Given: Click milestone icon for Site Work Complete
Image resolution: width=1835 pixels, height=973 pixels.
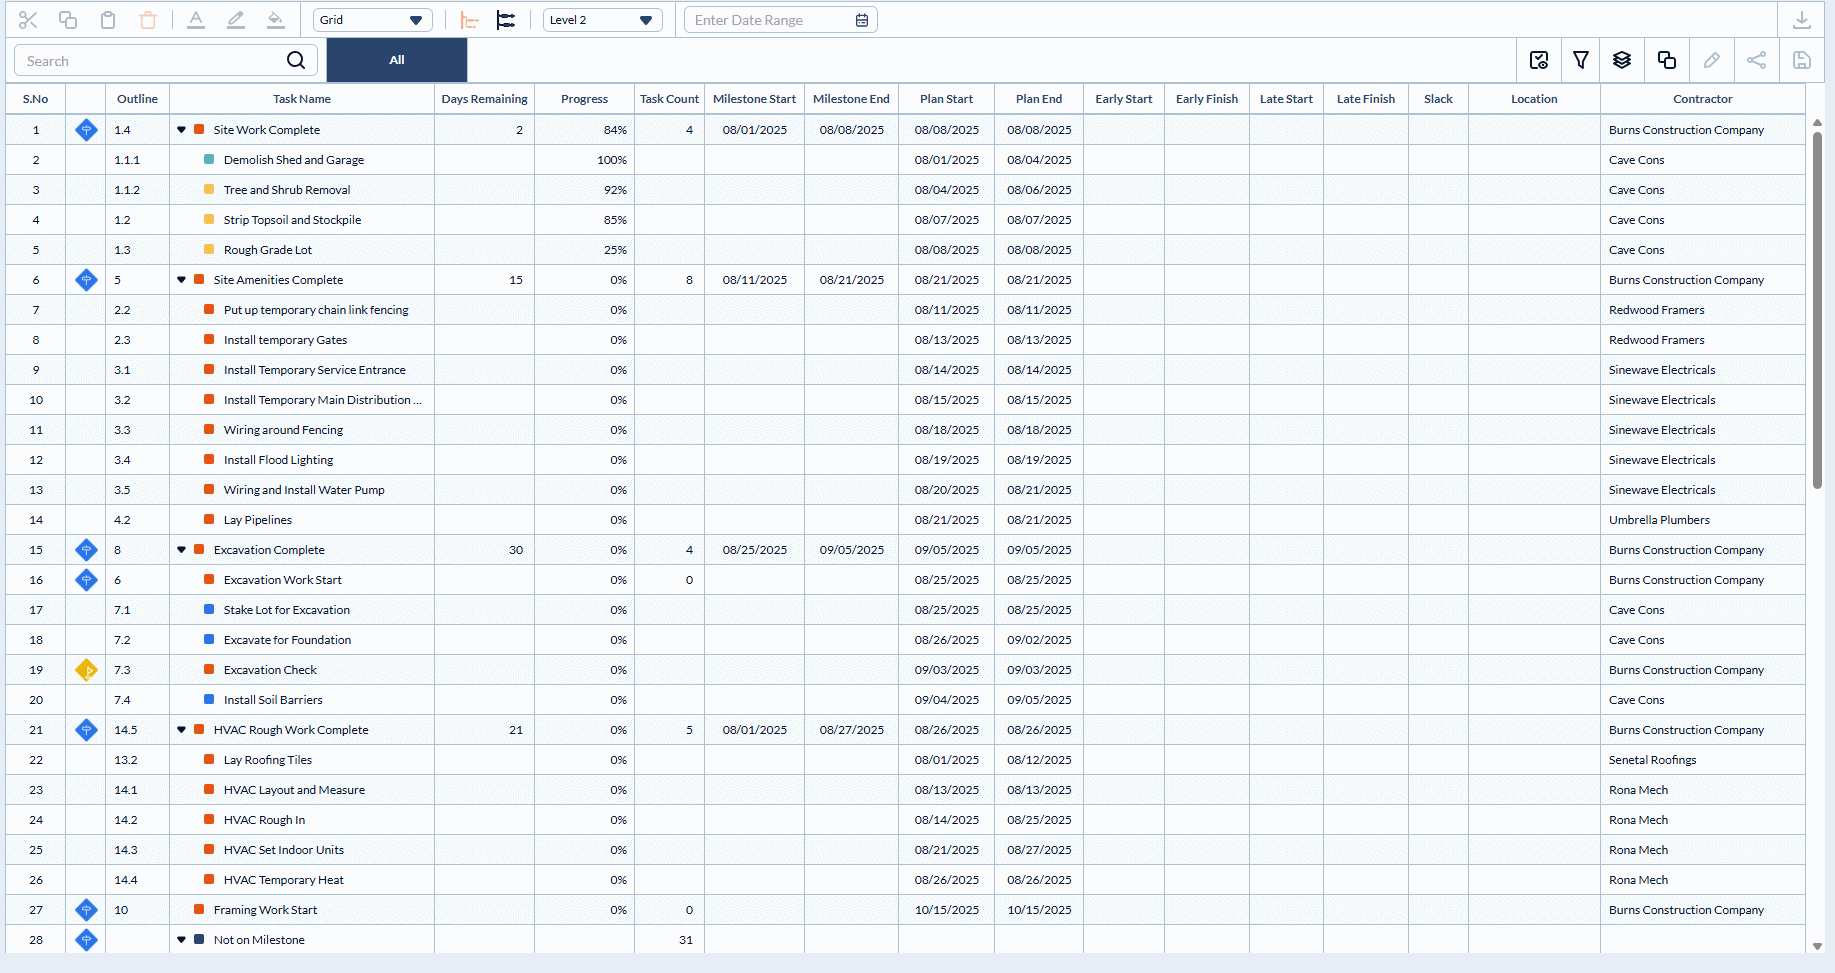Looking at the screenshot, I should click(87, 129).
